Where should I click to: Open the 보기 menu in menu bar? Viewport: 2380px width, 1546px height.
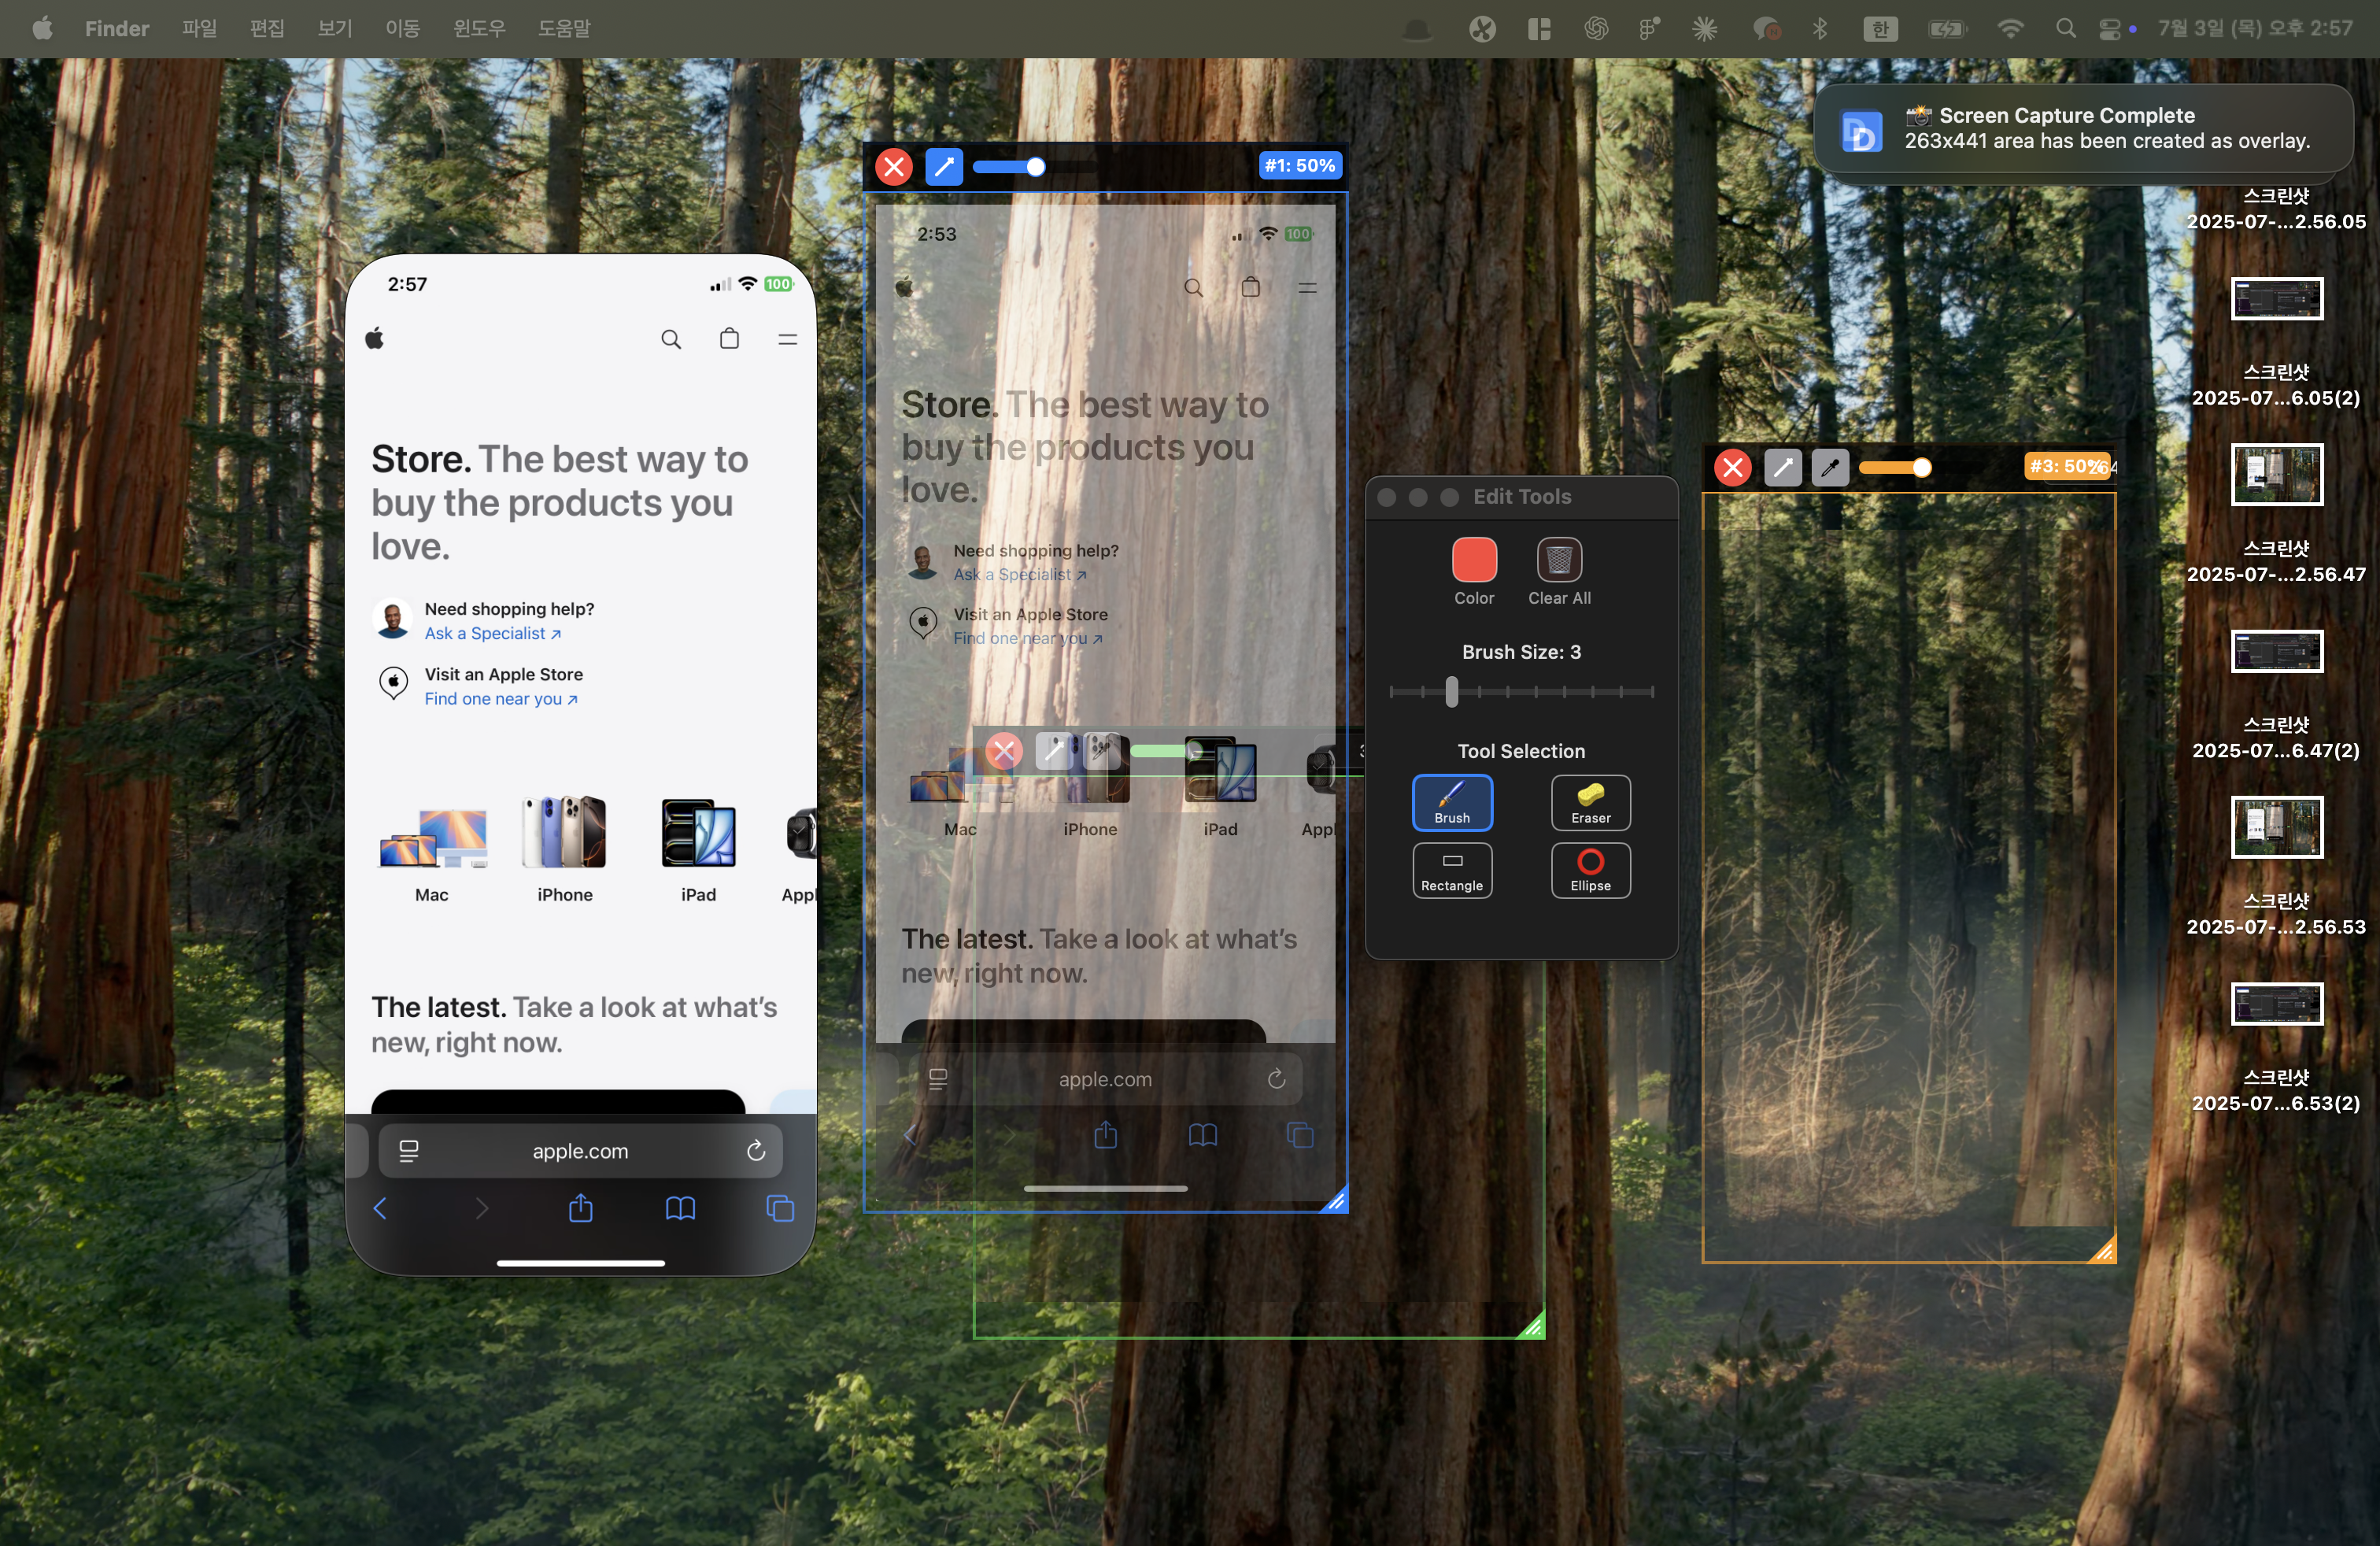334,28
